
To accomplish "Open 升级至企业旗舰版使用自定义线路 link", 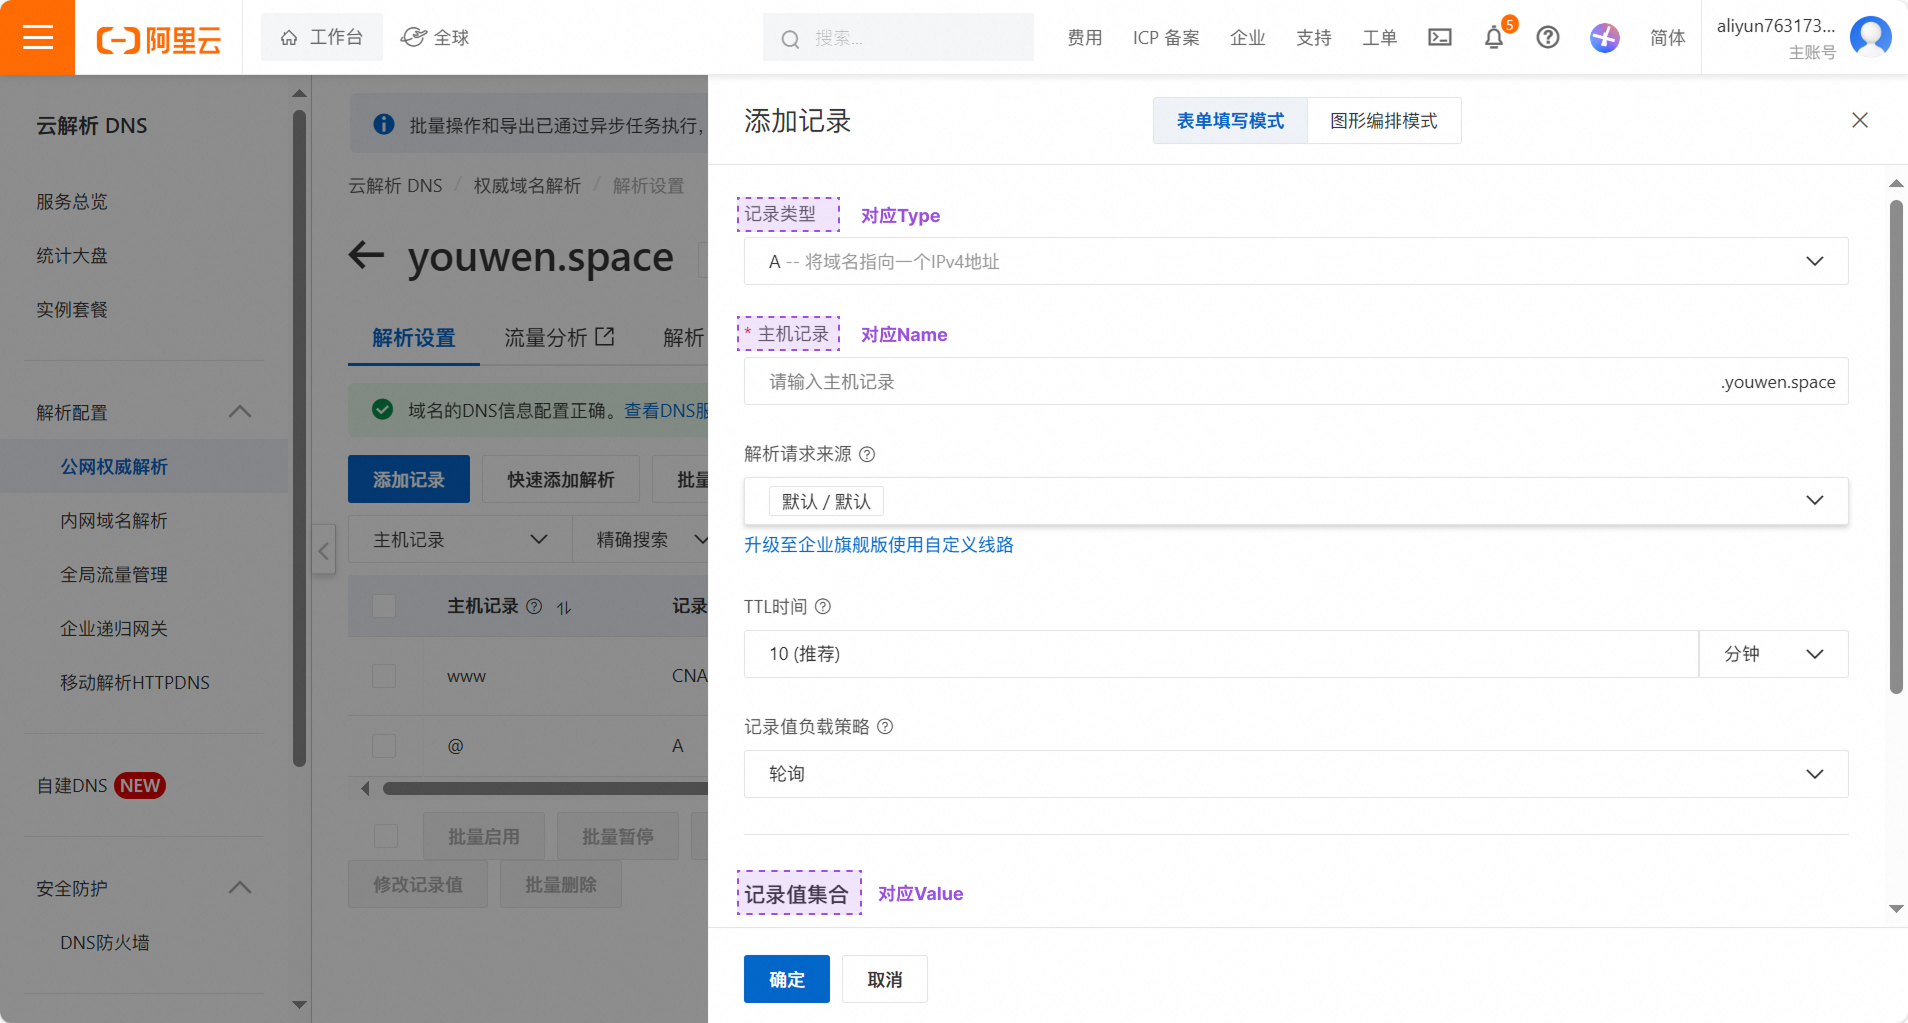I will (879, 545).
